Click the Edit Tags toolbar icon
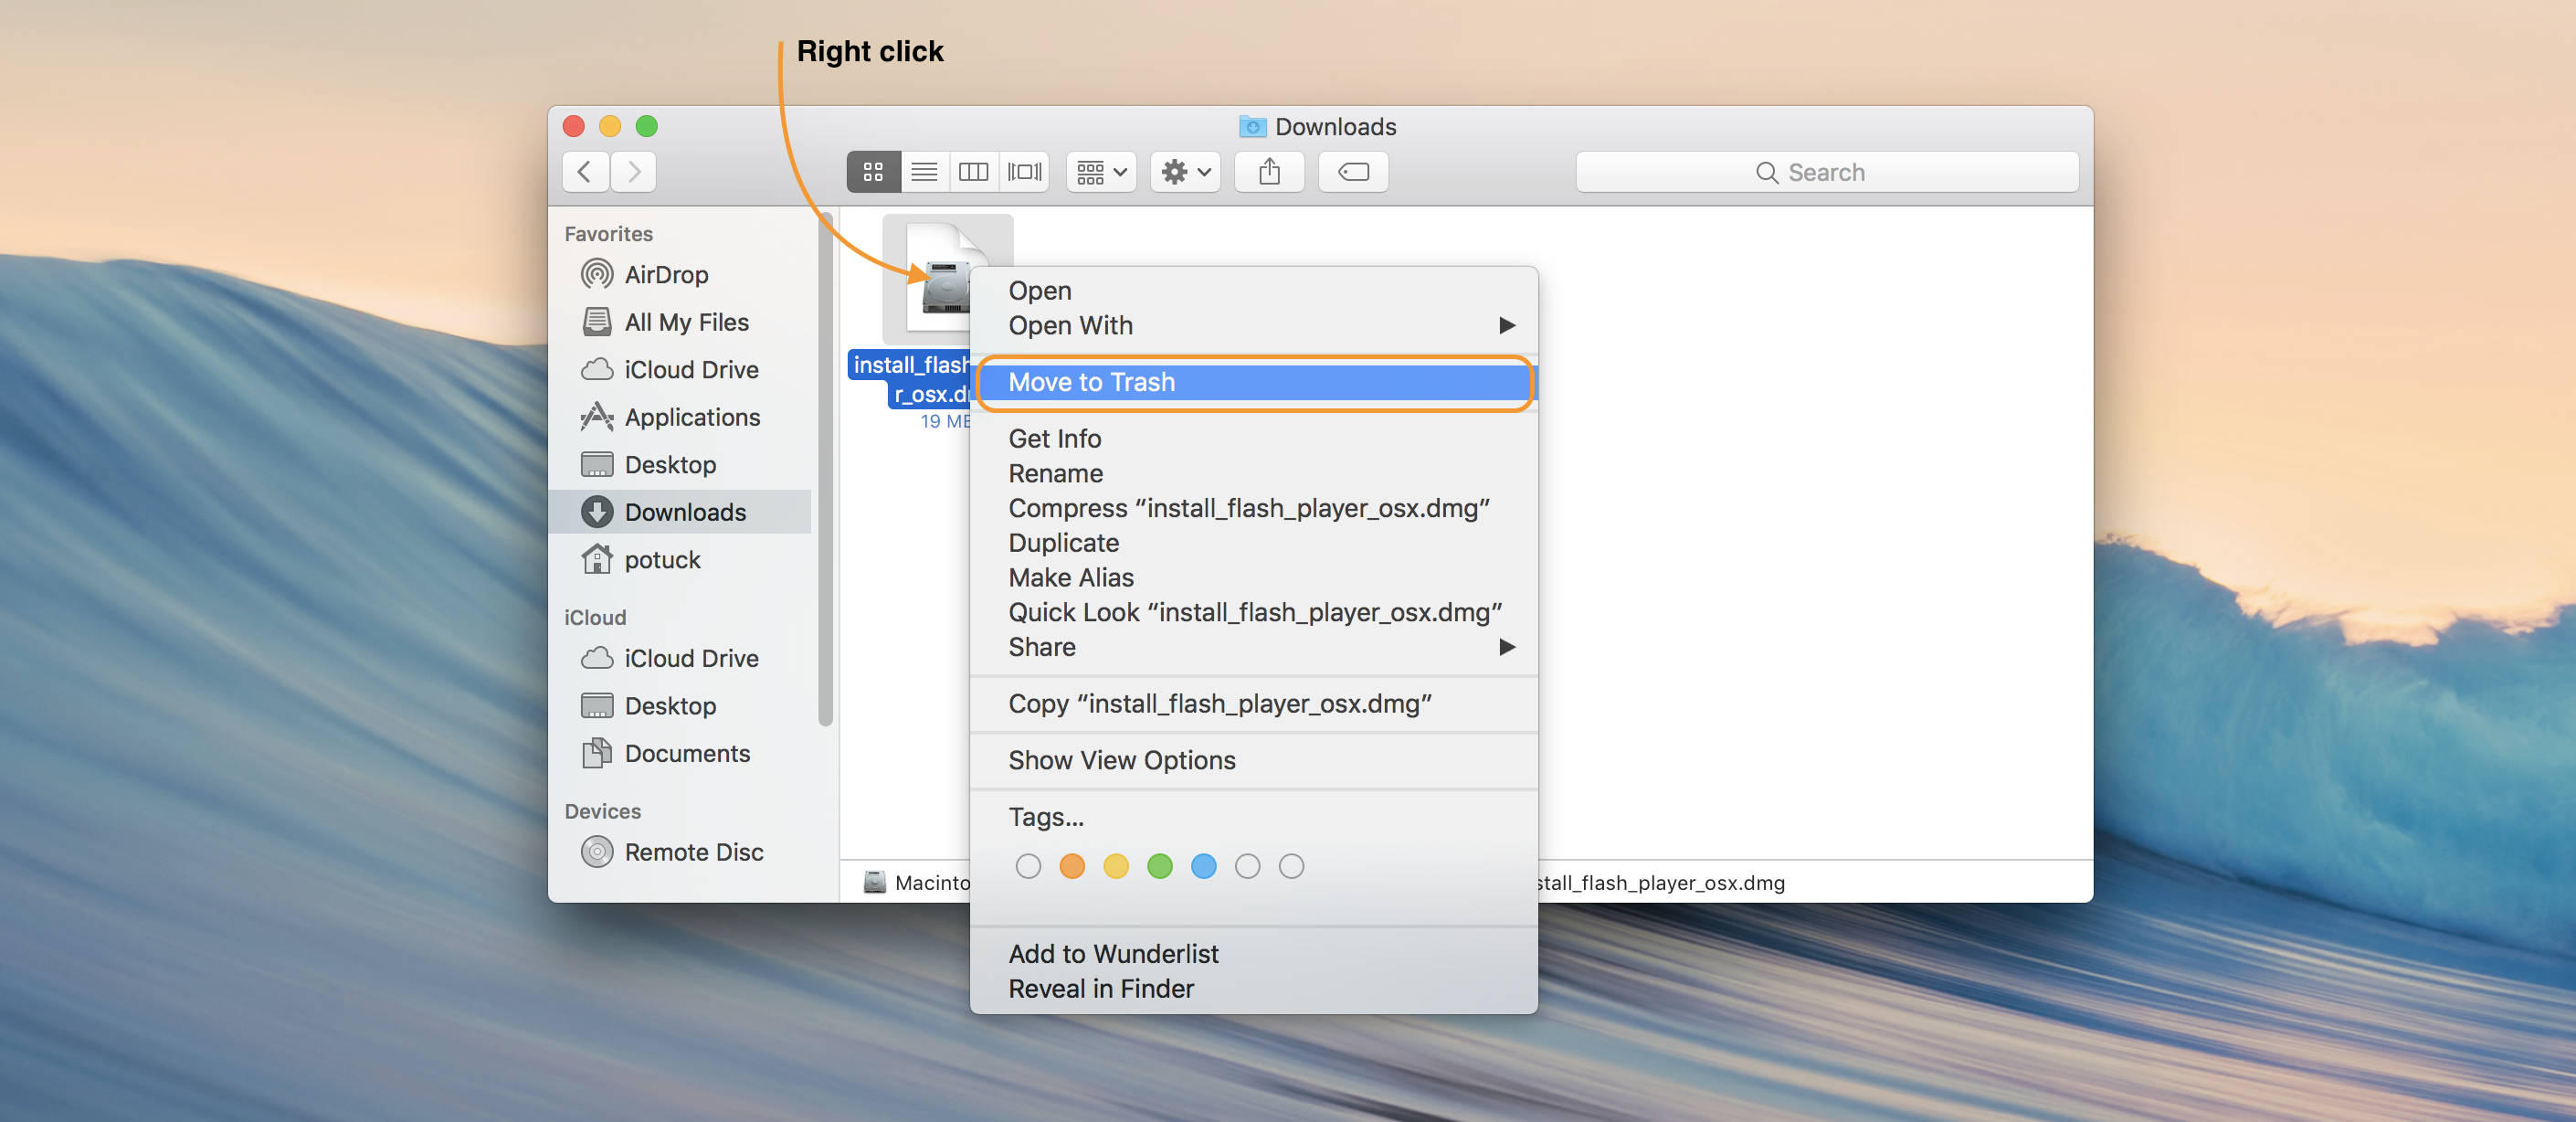Image resolution: width=2576 pixels, height=1122 pixels. click(1353, 172)
